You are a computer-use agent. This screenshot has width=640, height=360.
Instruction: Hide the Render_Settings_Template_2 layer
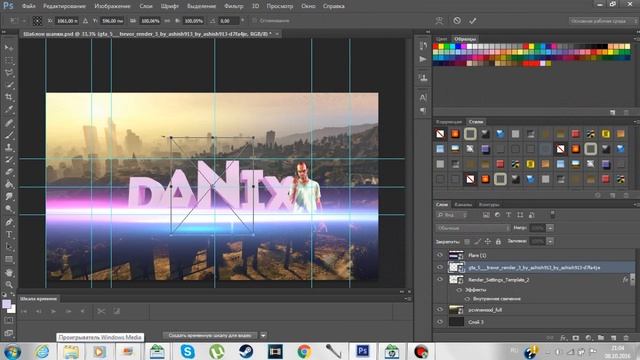pos(440,280)
